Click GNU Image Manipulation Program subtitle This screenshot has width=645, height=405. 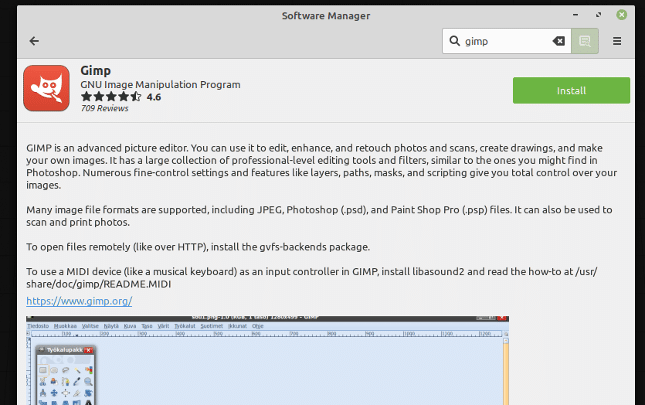(160, 85)
